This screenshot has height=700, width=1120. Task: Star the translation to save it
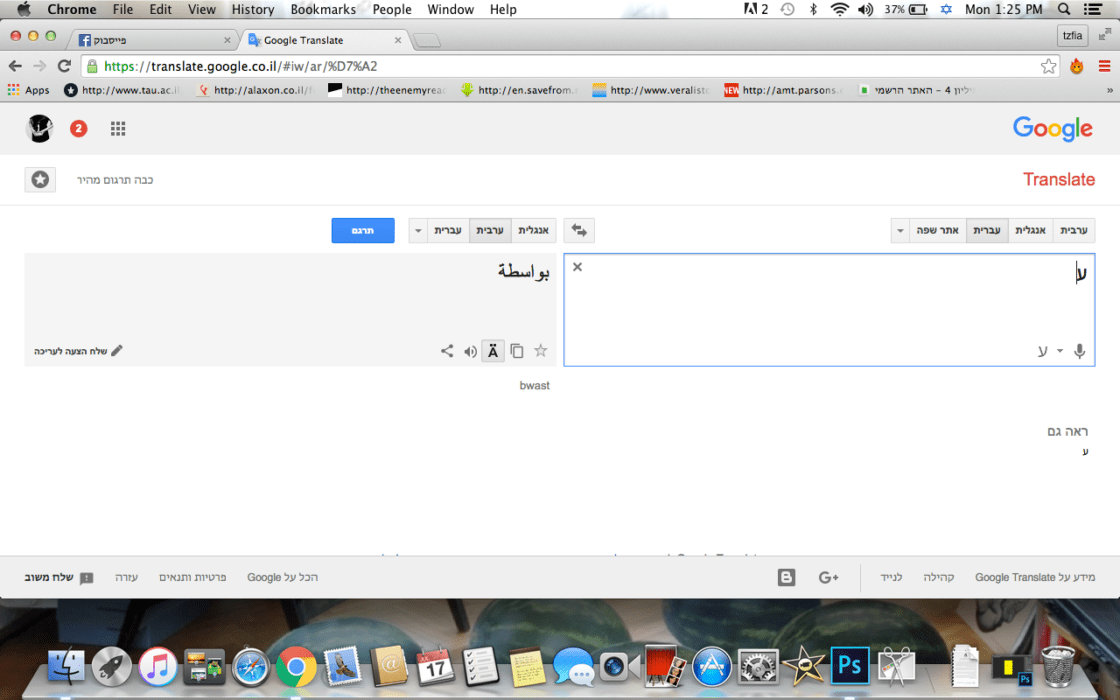click(x=541, y=351)
